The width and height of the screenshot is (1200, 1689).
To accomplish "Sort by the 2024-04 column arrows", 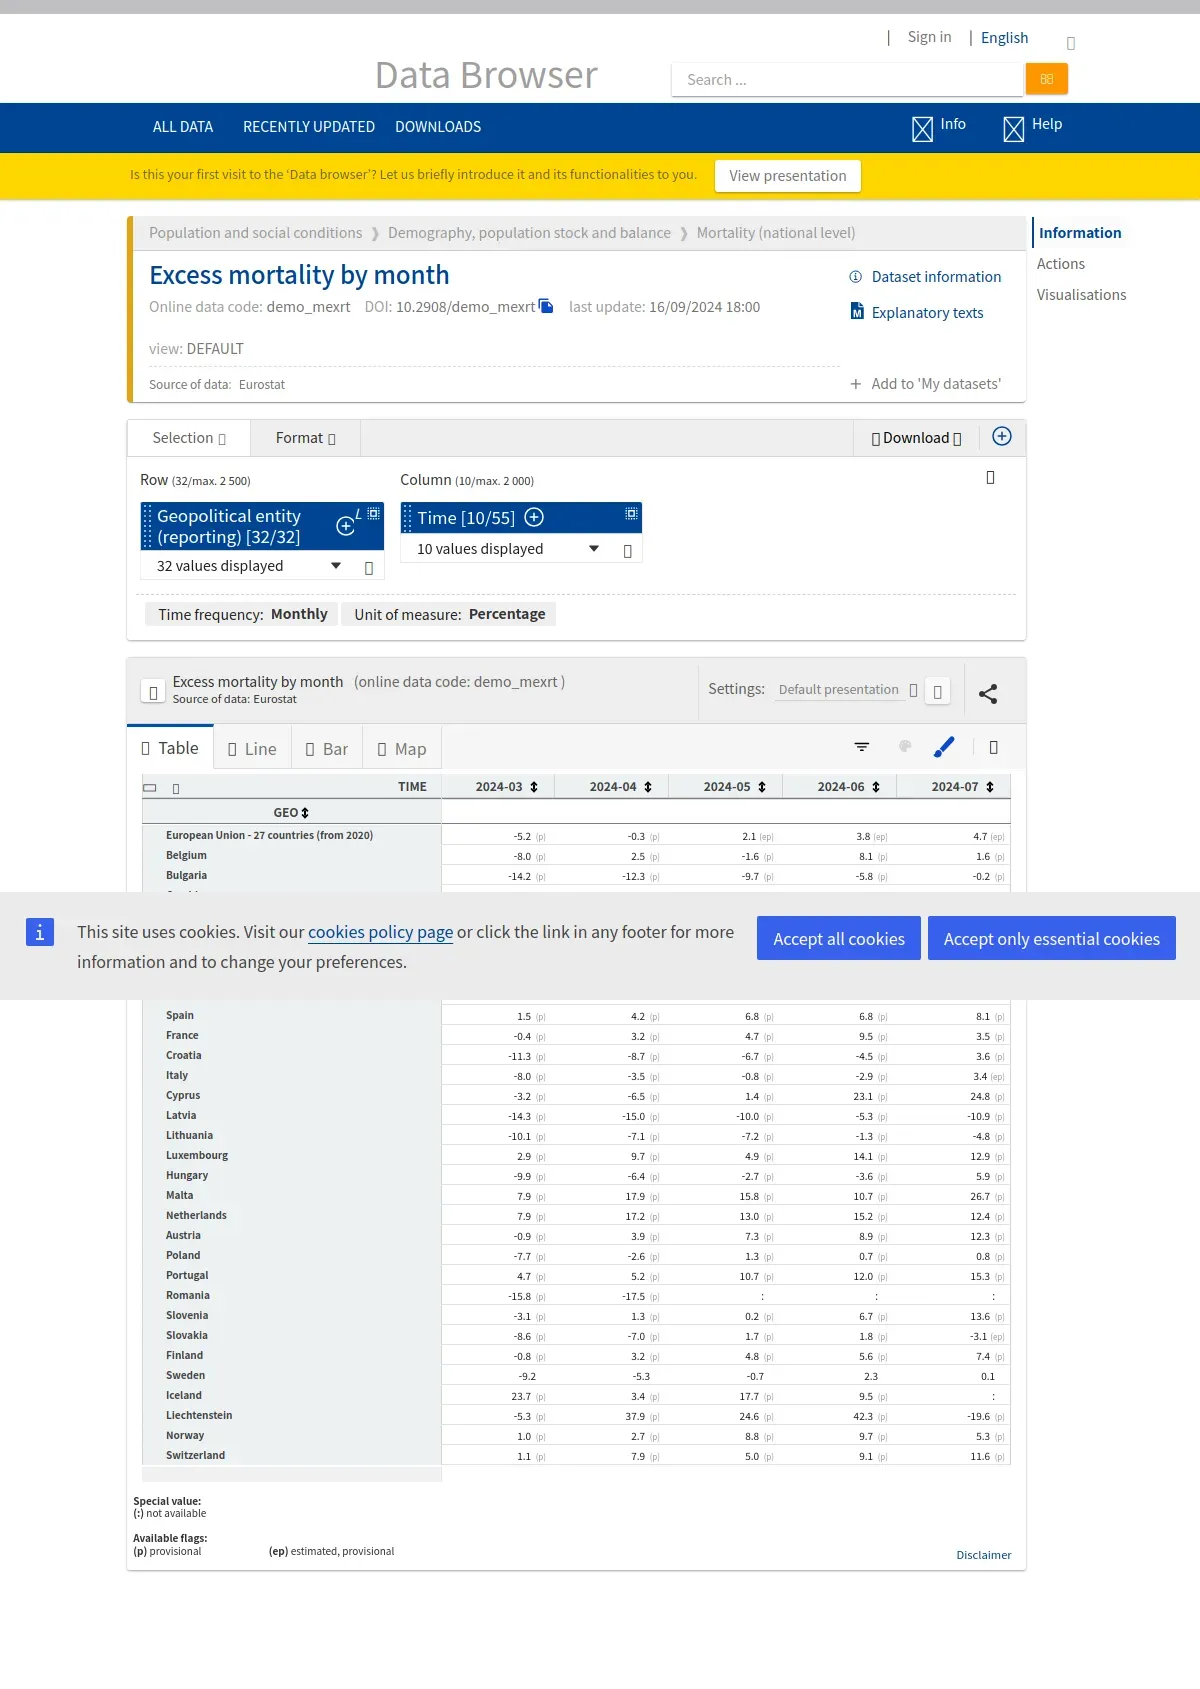I will pos(648,787).
